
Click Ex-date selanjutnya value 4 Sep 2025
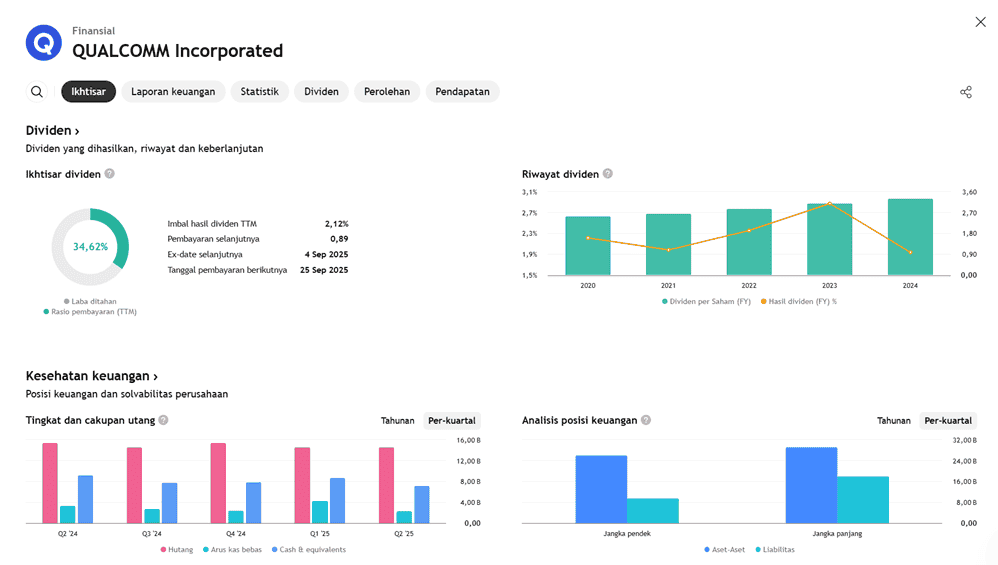(326, 255)
